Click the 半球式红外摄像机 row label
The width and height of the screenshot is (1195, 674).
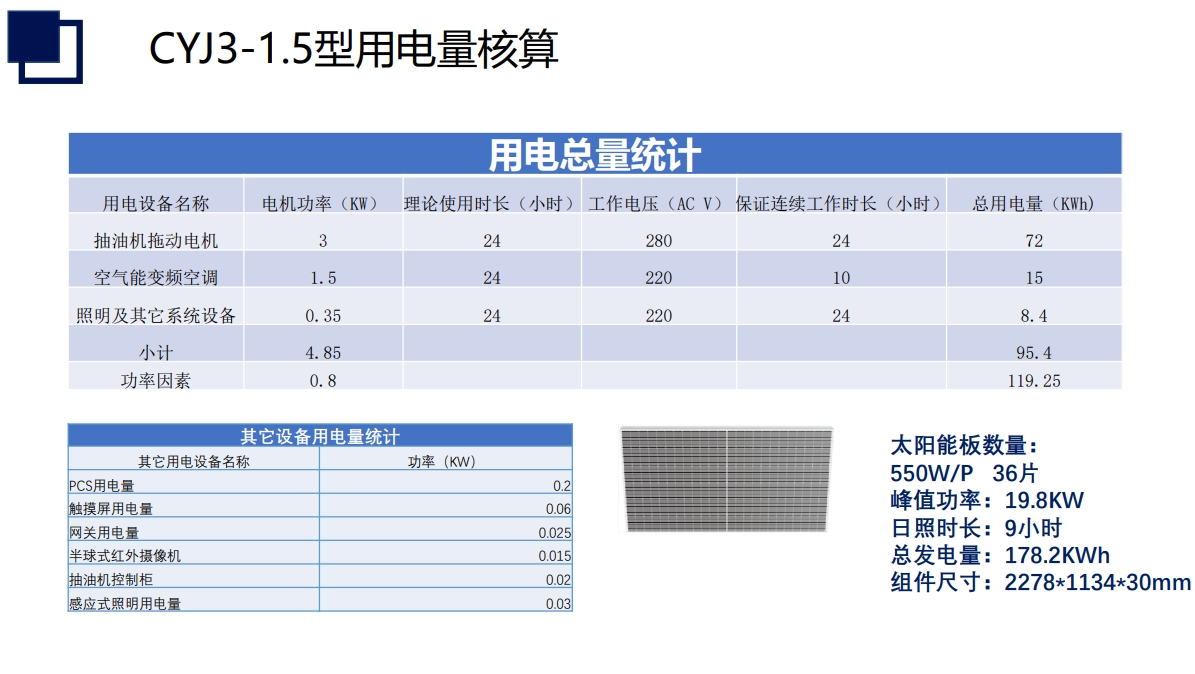(125, 556)
